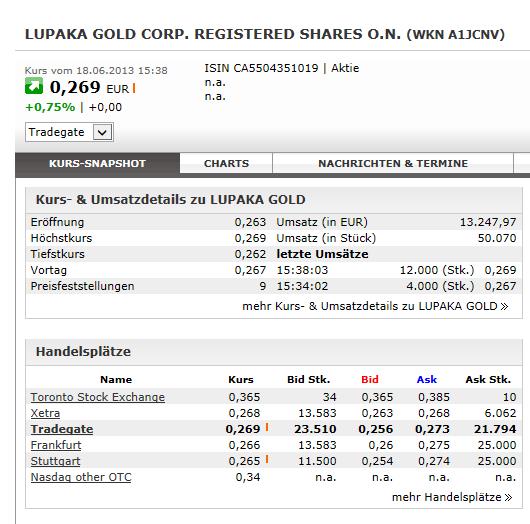Viewport: 530px width, 524px height.
Task: Click the Umsatz in Stück value 50.070
Action: [497, 238]
